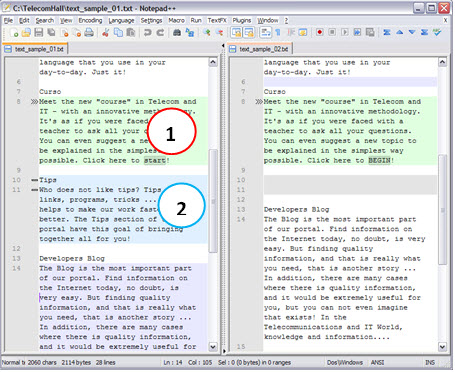455x372 pixels.
Task: Click the New file toolbar icon
Action: coord(14,33)
